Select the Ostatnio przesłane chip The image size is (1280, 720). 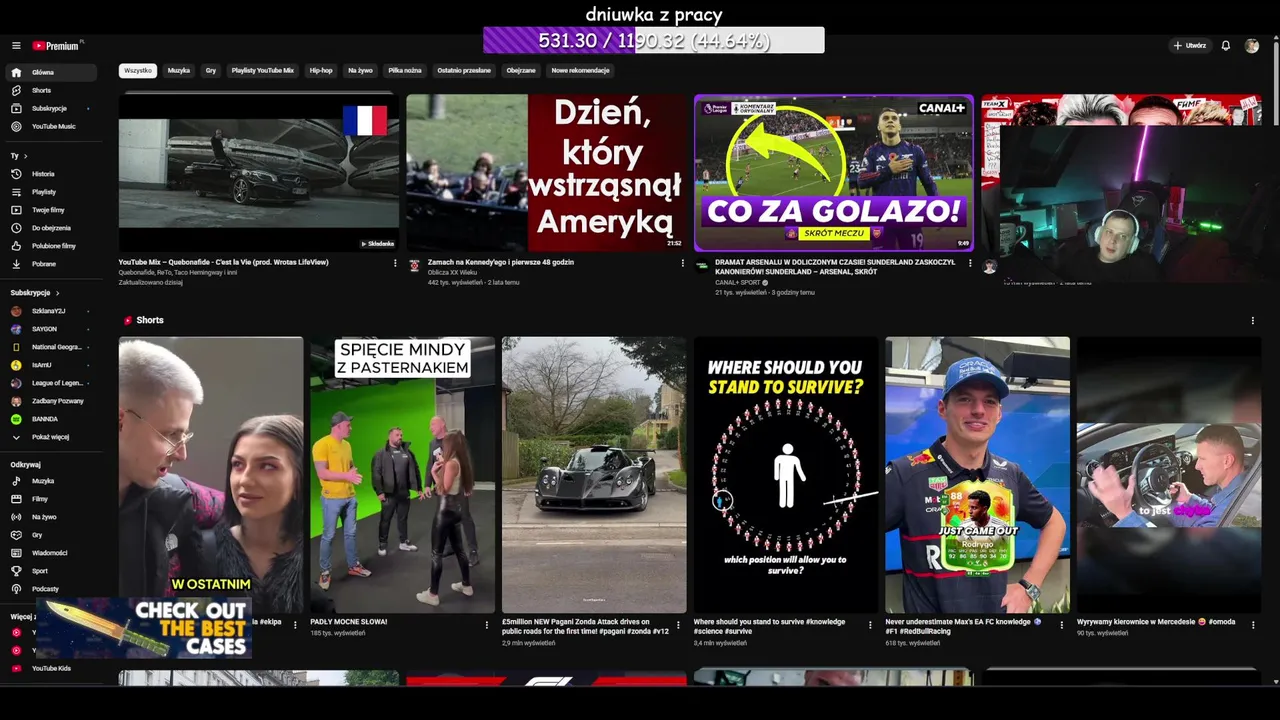click(x=464, y=71)
